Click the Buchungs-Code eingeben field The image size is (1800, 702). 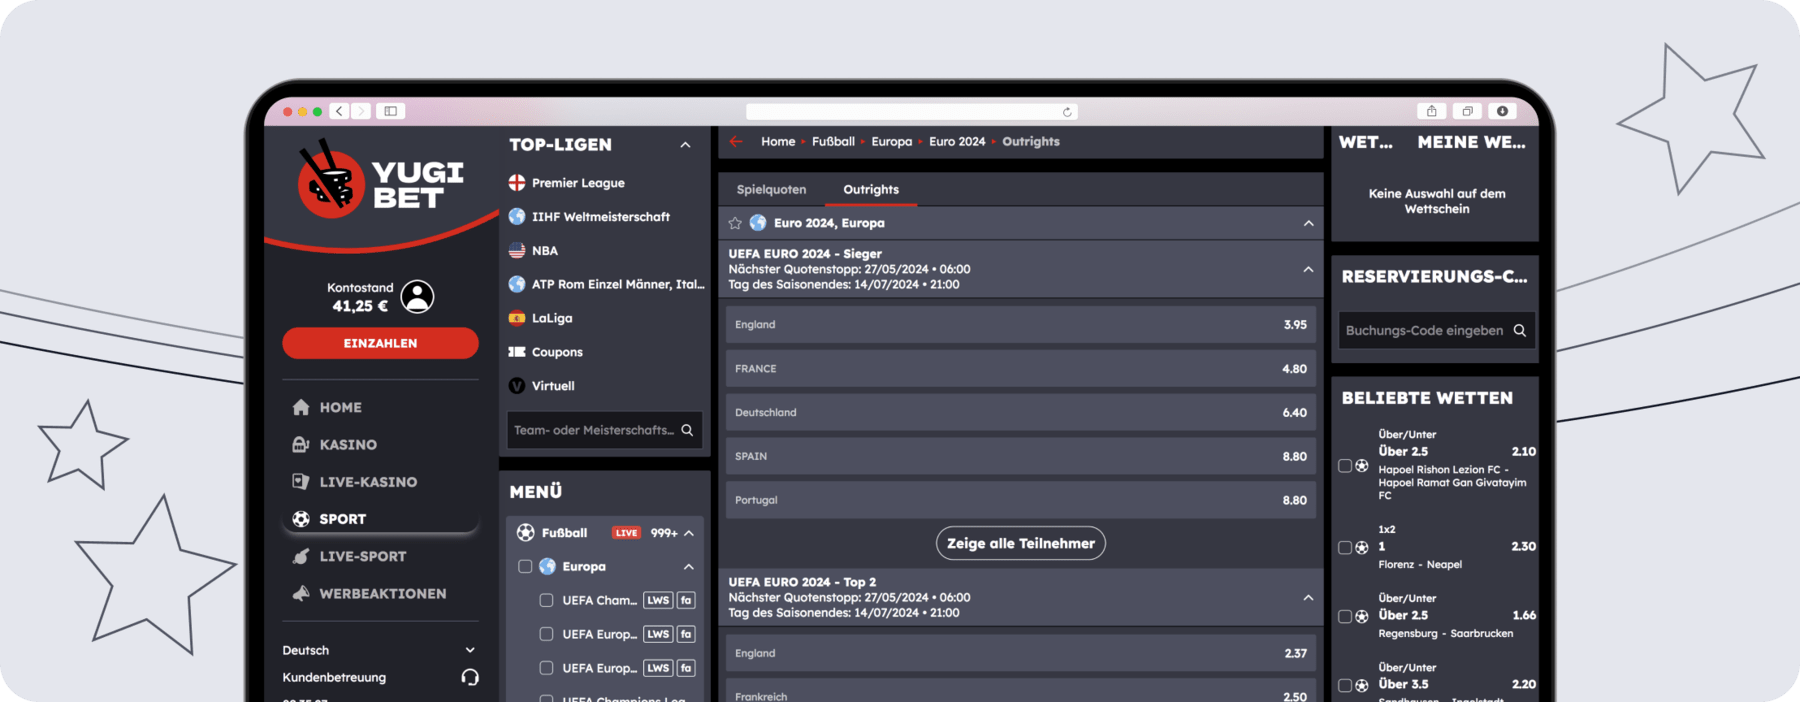(x=1436, y=330)
